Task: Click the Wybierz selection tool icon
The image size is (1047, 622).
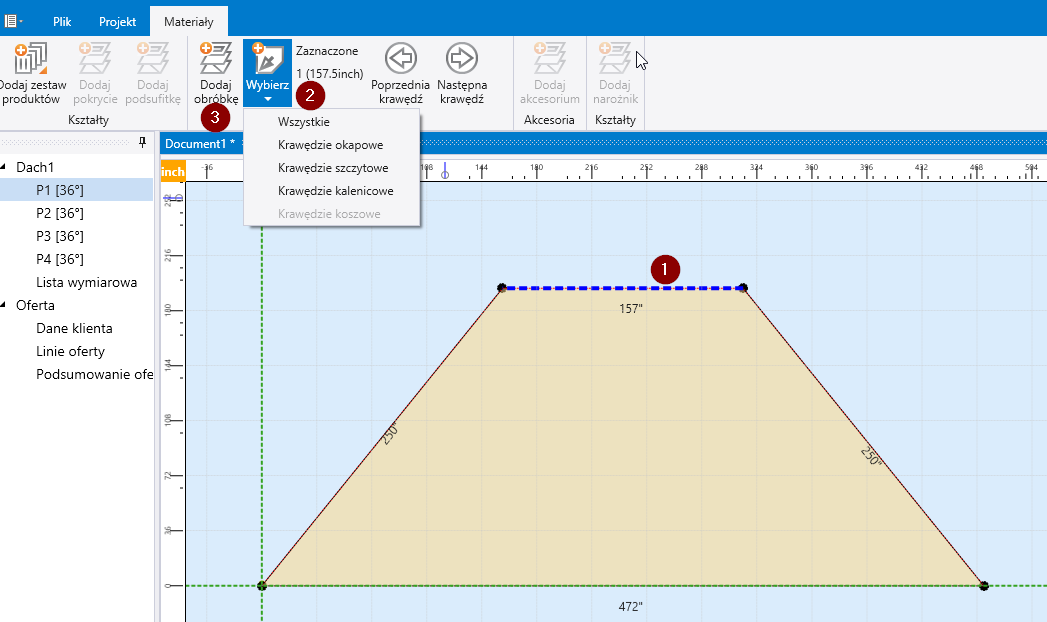Action: (268, 59)
